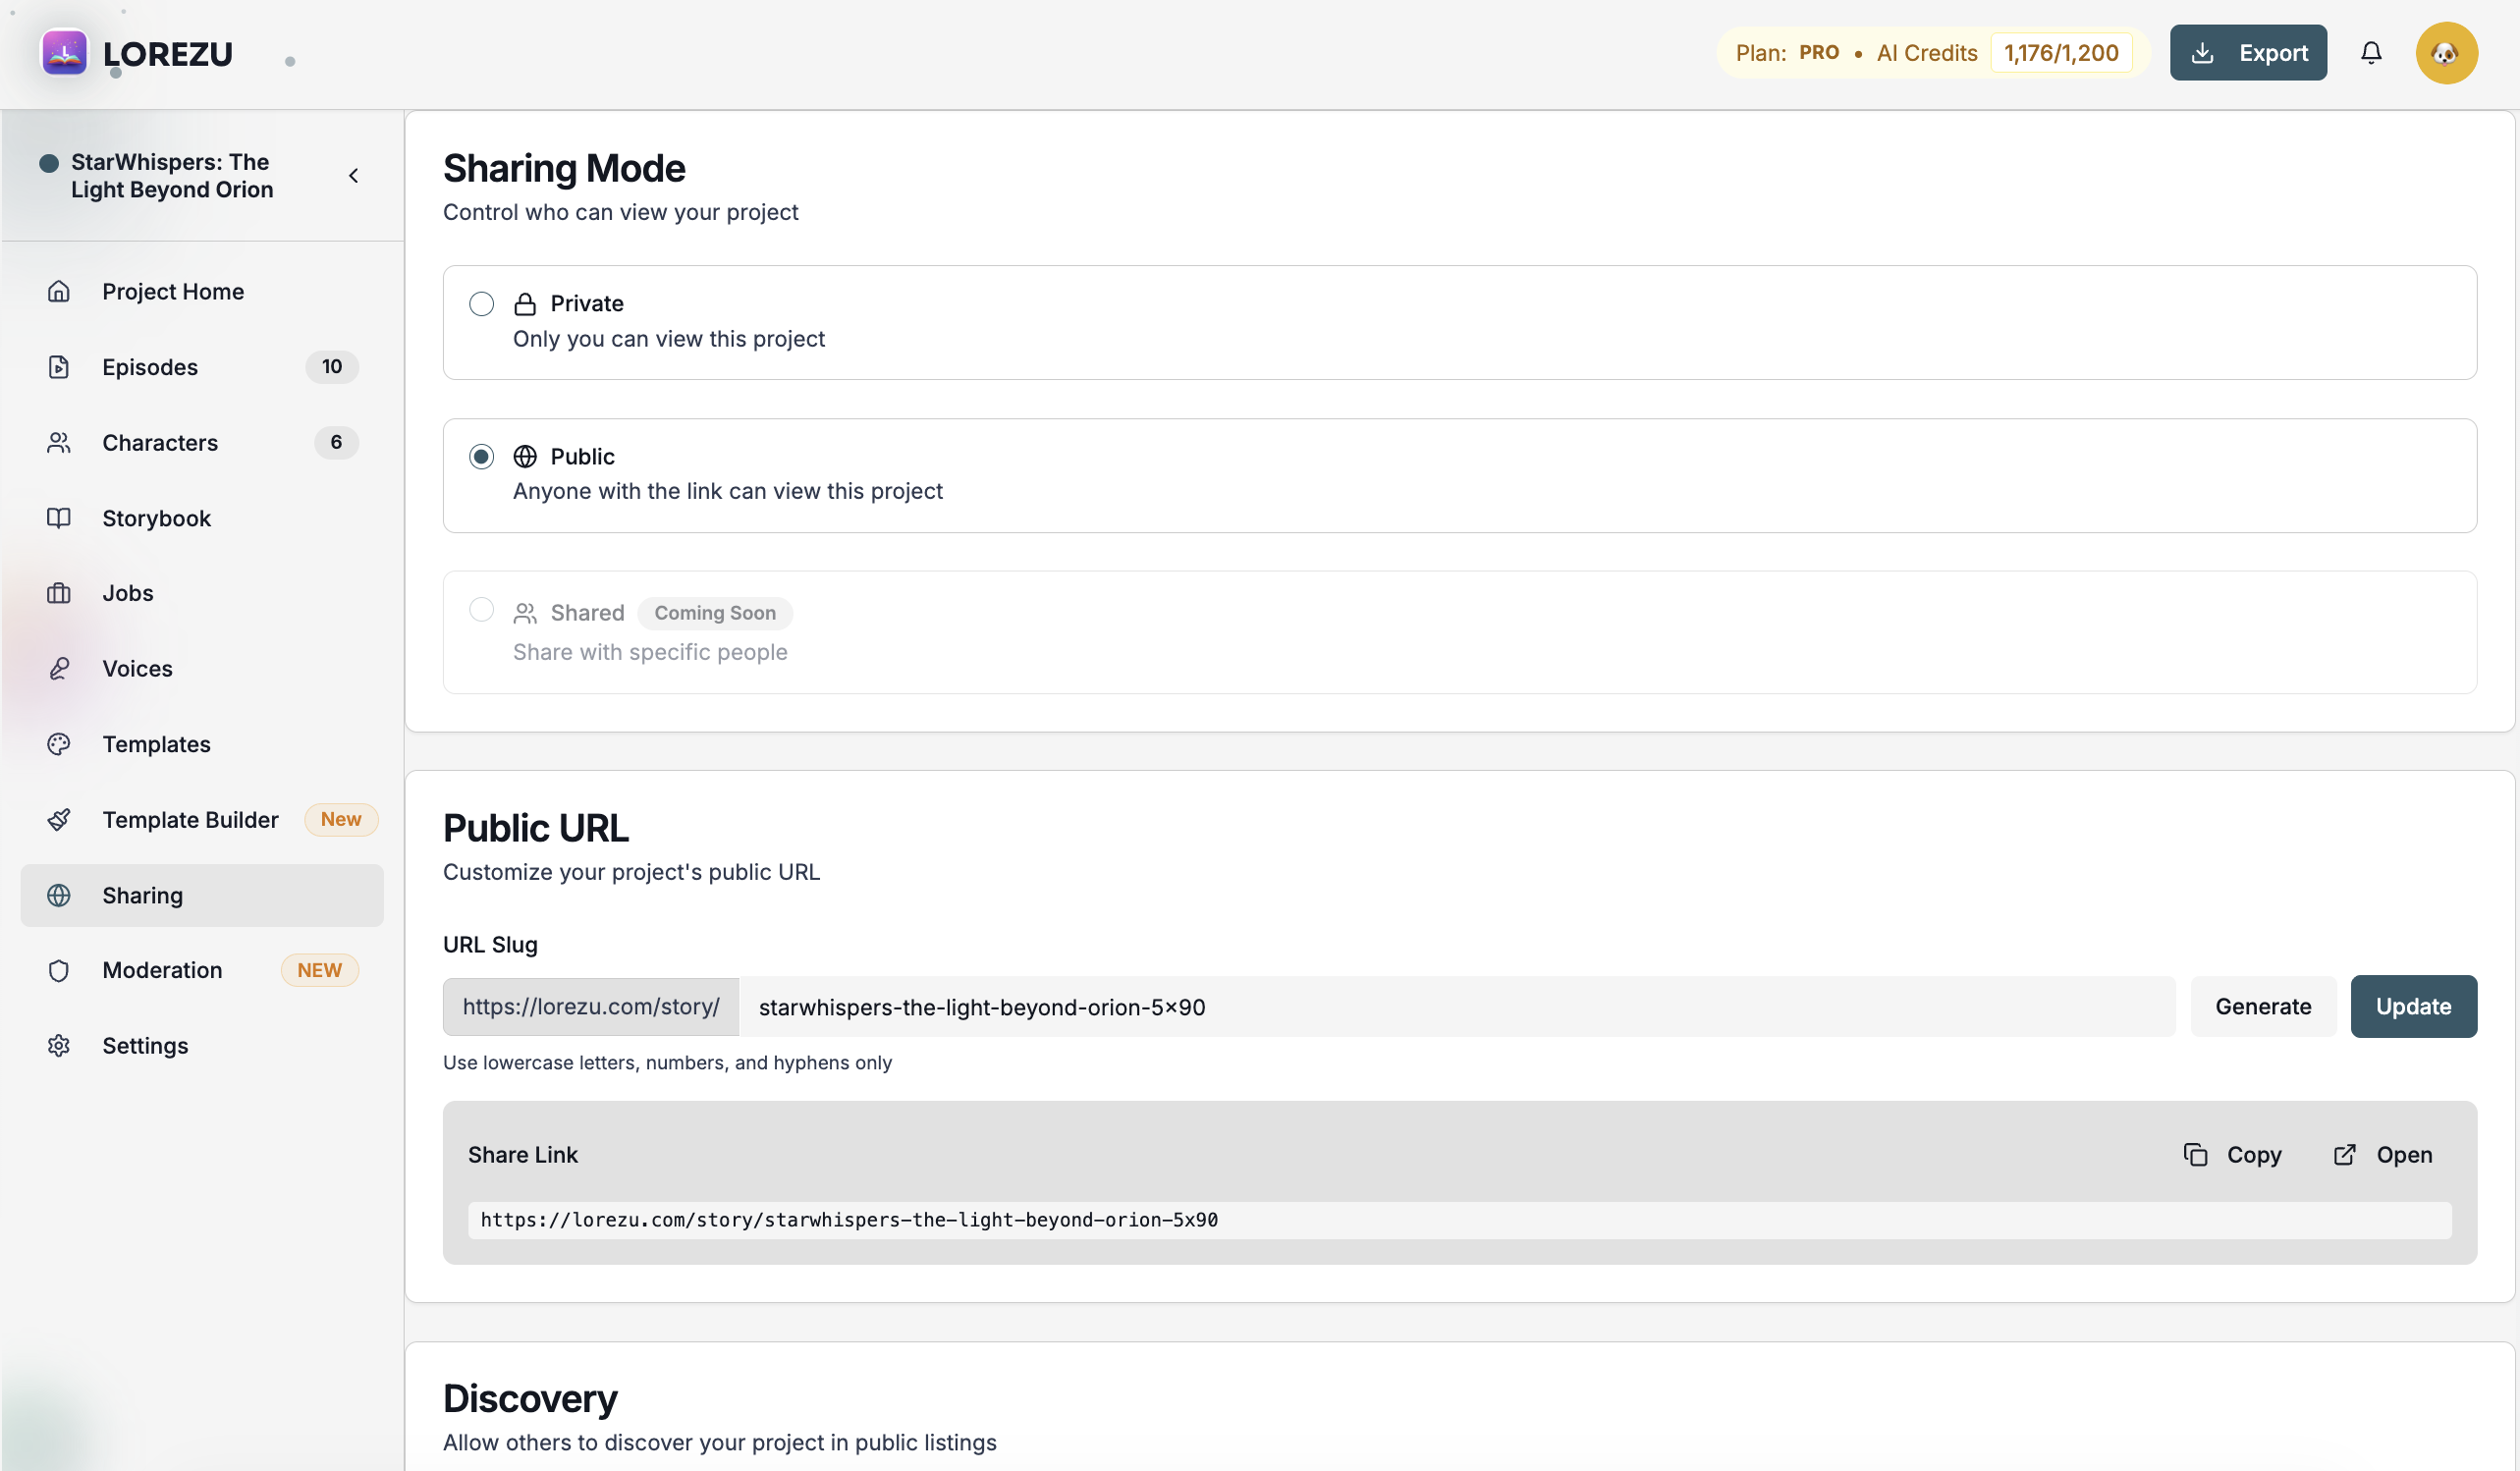Image resolution: width=2520 pixels, height=1471 pixels.
Task: Select the Private sharing mode radio
Action: click(x=481, y=304)
